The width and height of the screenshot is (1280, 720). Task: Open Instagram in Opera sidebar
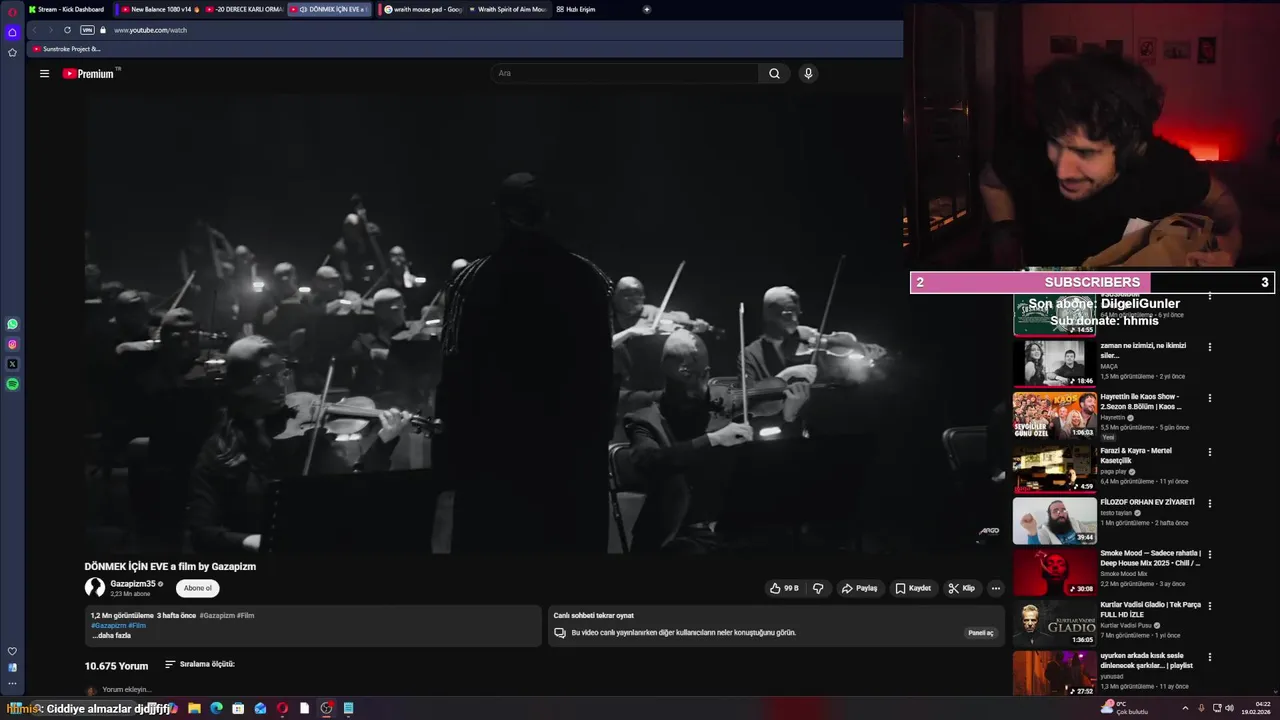coord(12,344)
